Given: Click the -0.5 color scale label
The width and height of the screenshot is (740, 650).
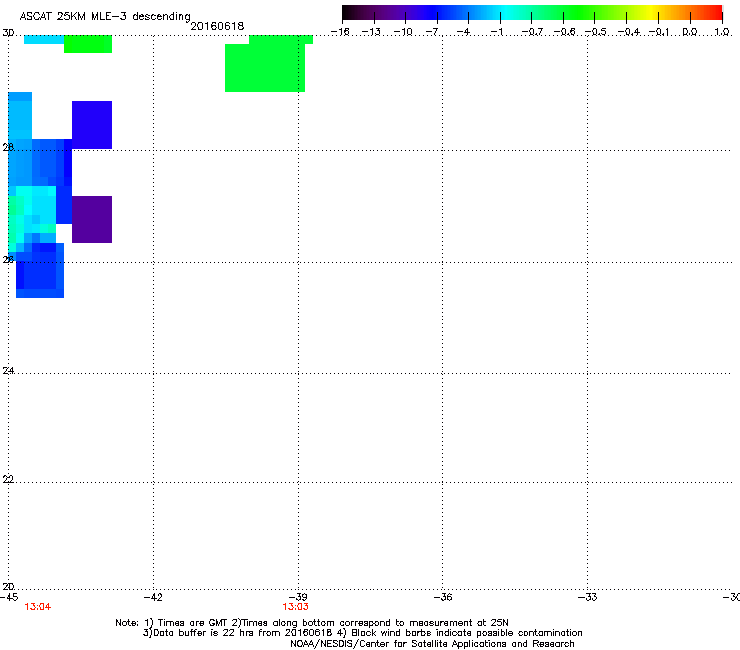Looking at the screenshot, I should [x=596, y=32].
